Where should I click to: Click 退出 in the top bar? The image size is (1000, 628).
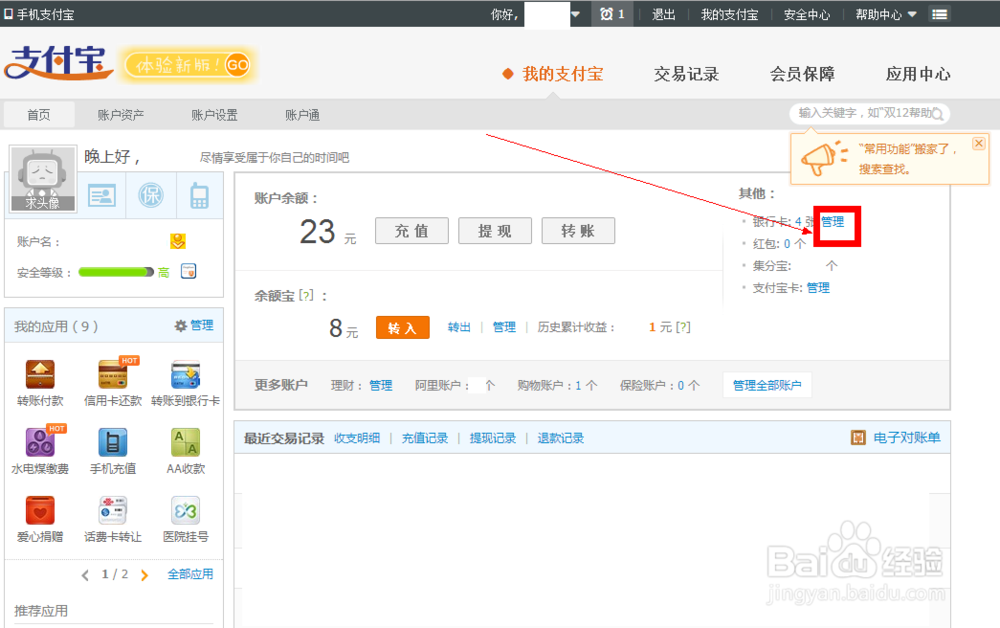pos(663,14)
